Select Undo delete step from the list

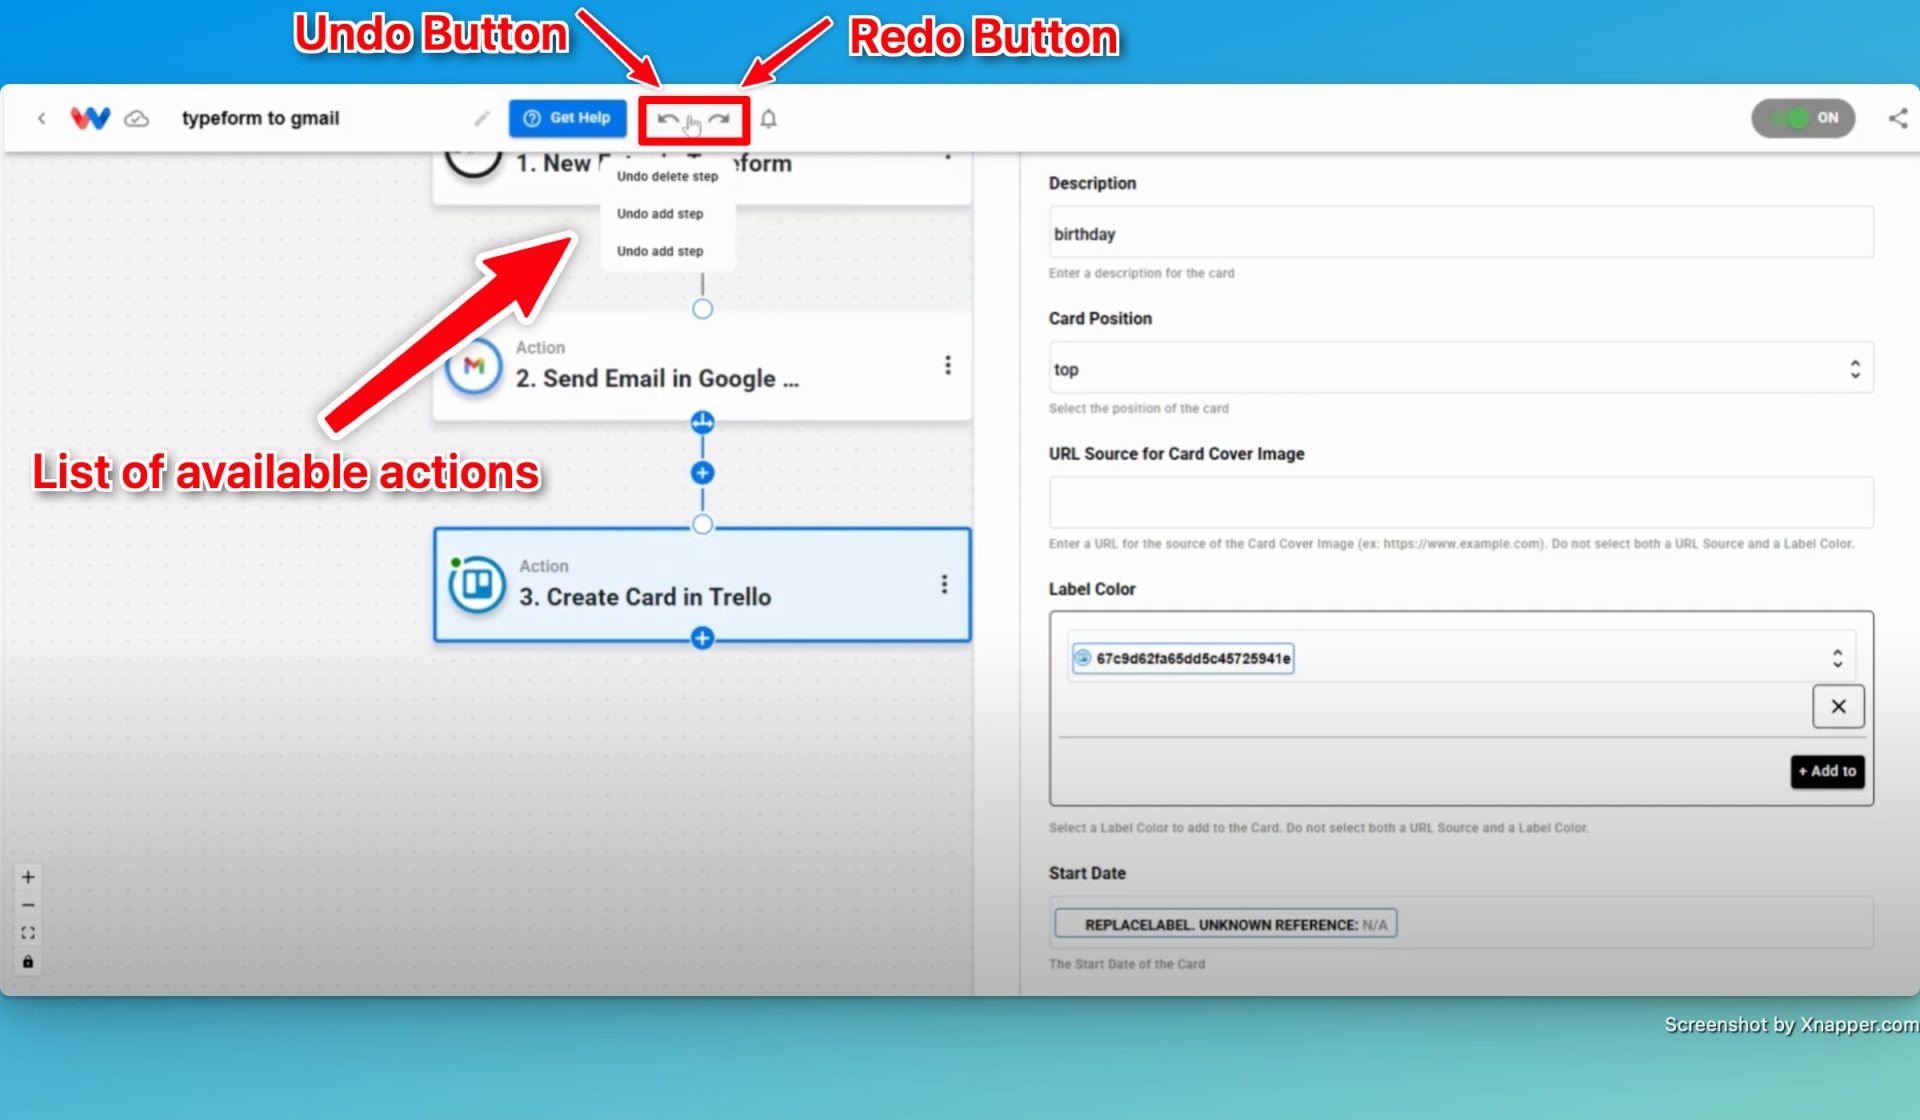tap(666, 176)
